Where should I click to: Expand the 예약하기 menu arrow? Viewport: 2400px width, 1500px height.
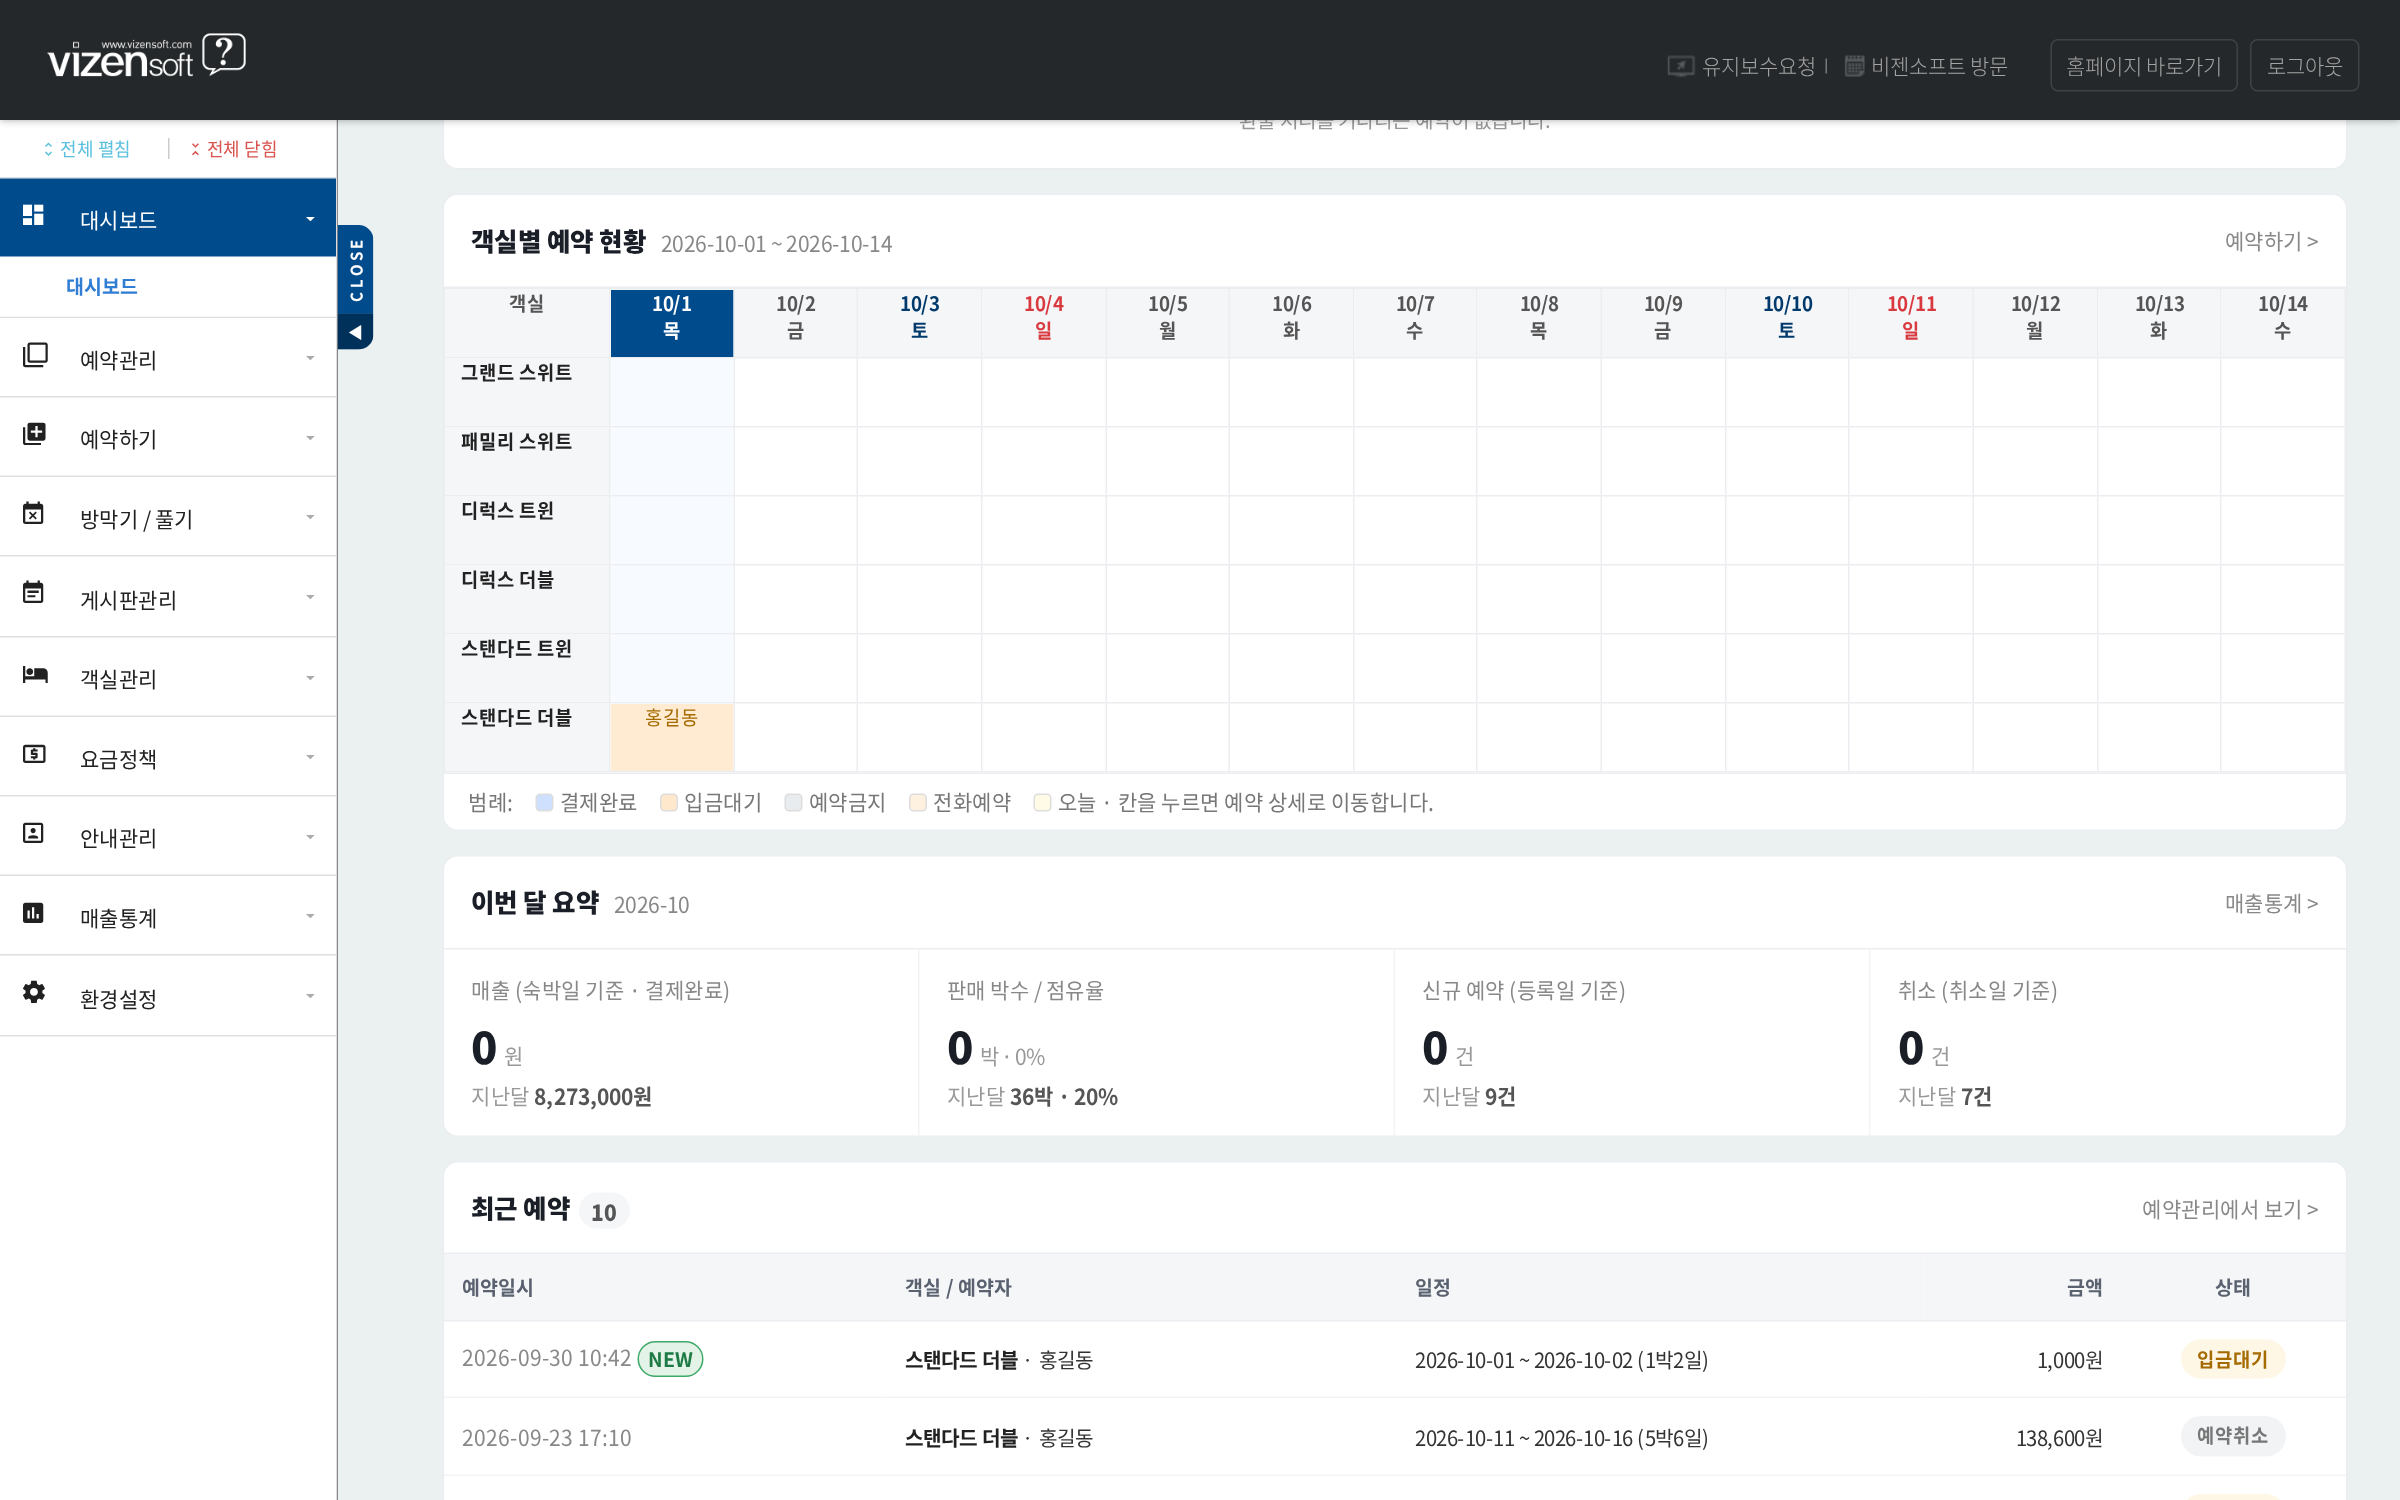point(310,438)
